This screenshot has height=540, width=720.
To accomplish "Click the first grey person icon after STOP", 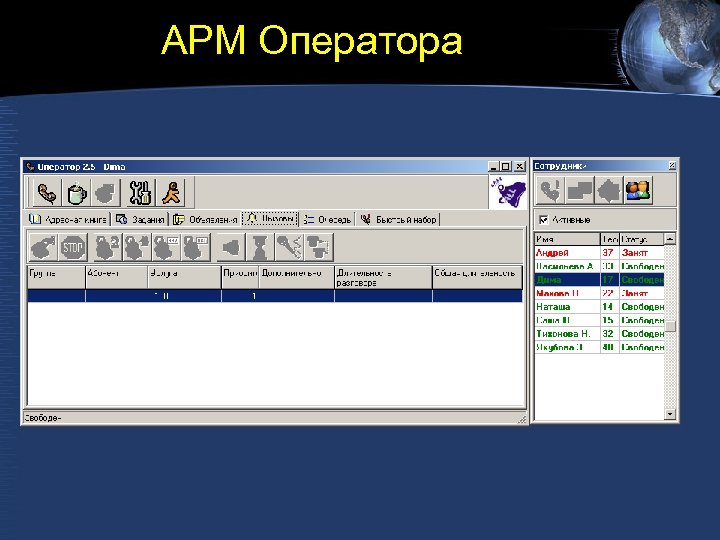I will 107,248.
